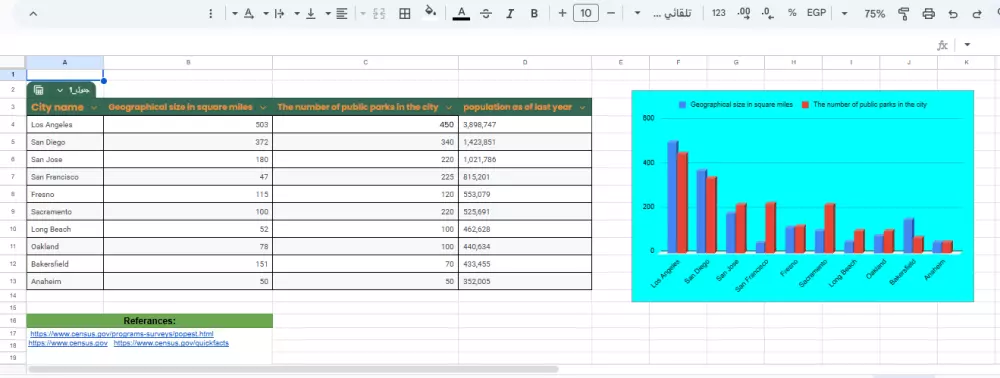Open vertical align dropdown arrow
Viewport: 1000px width, 378px height.
click(x=297, y=13)
